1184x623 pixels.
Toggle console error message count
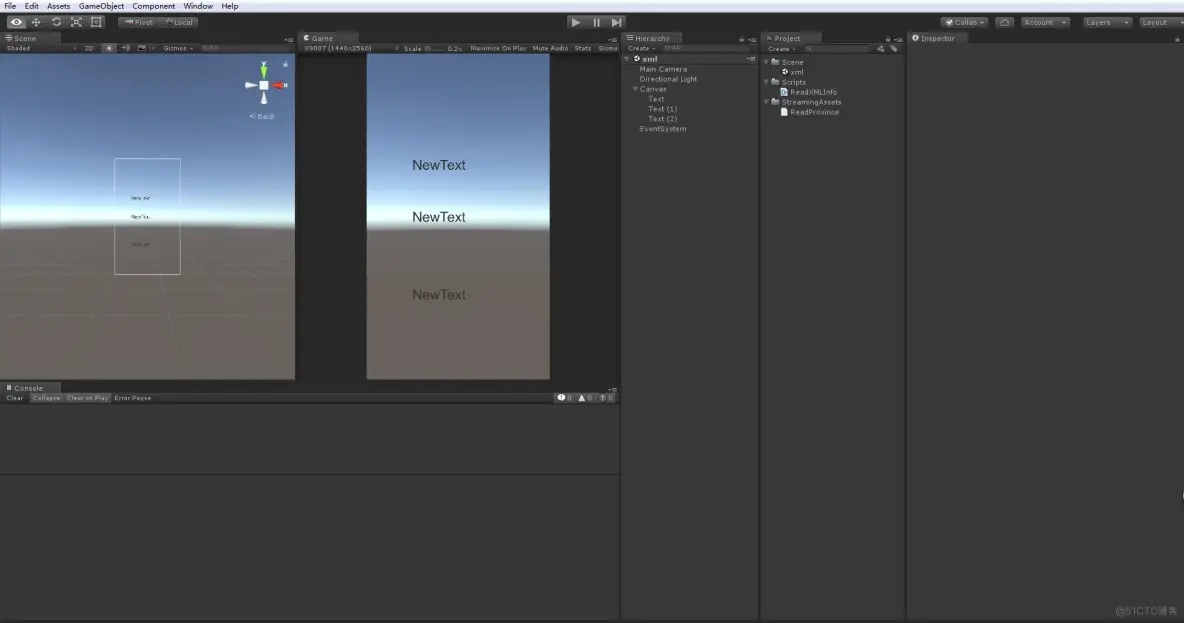pyautogui.click(x=606, y=398)
